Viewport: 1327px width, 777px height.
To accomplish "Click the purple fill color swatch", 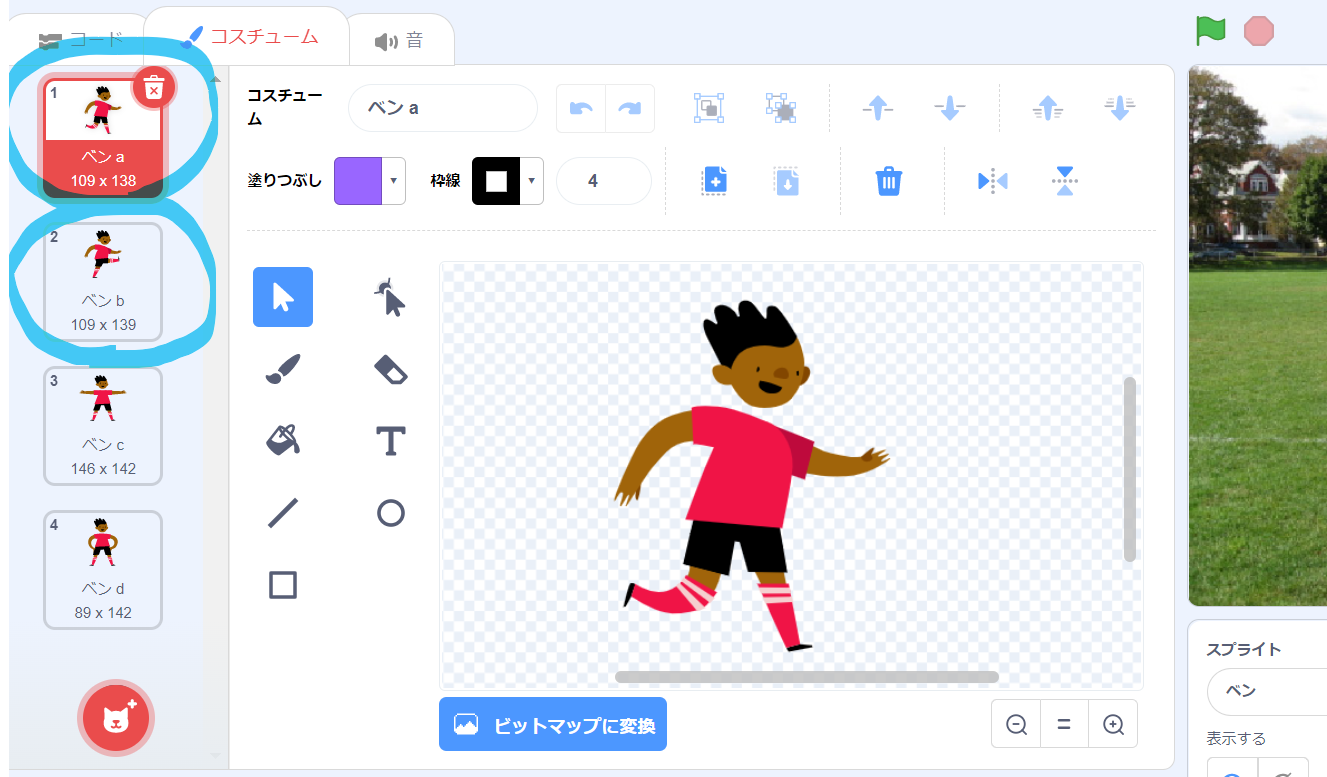I will pos(358,181).
